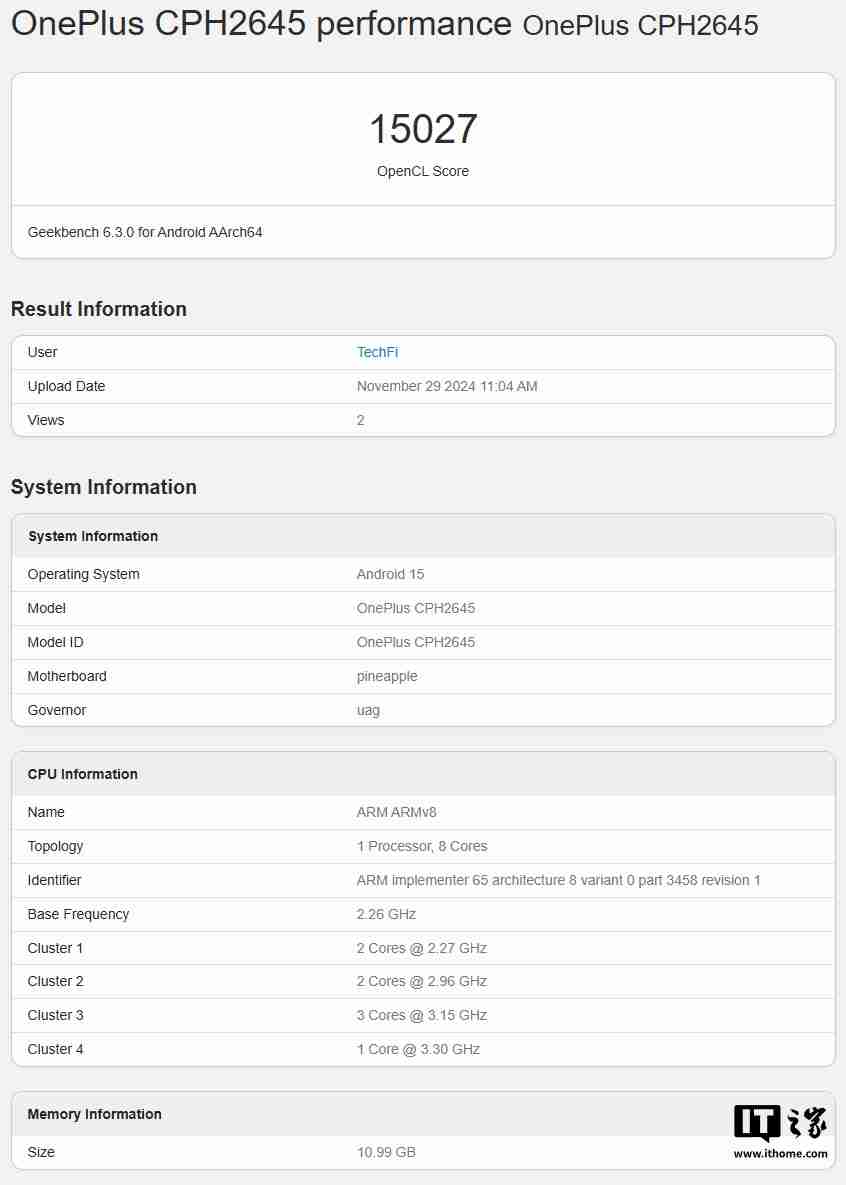Click the System Information panel header
846x1185 pixels.
point(93,536)
